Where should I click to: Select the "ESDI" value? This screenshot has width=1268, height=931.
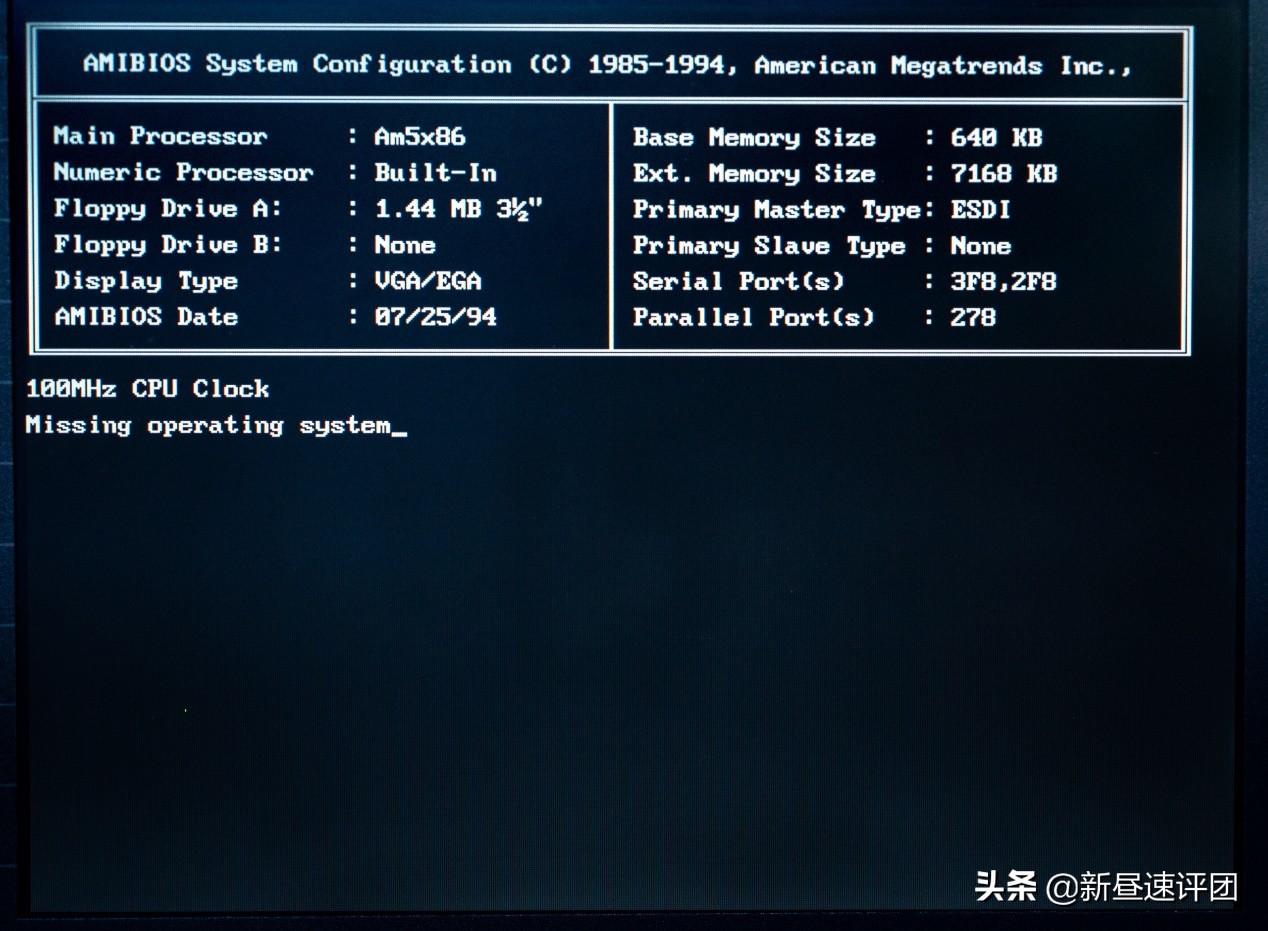point(980,210)
